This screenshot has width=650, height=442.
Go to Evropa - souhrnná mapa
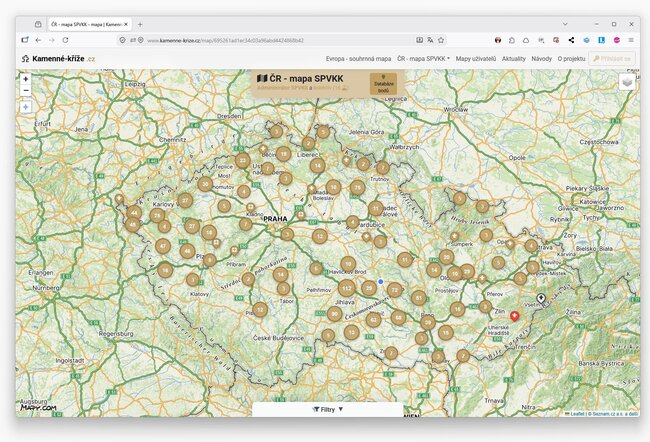coord(358,59)
